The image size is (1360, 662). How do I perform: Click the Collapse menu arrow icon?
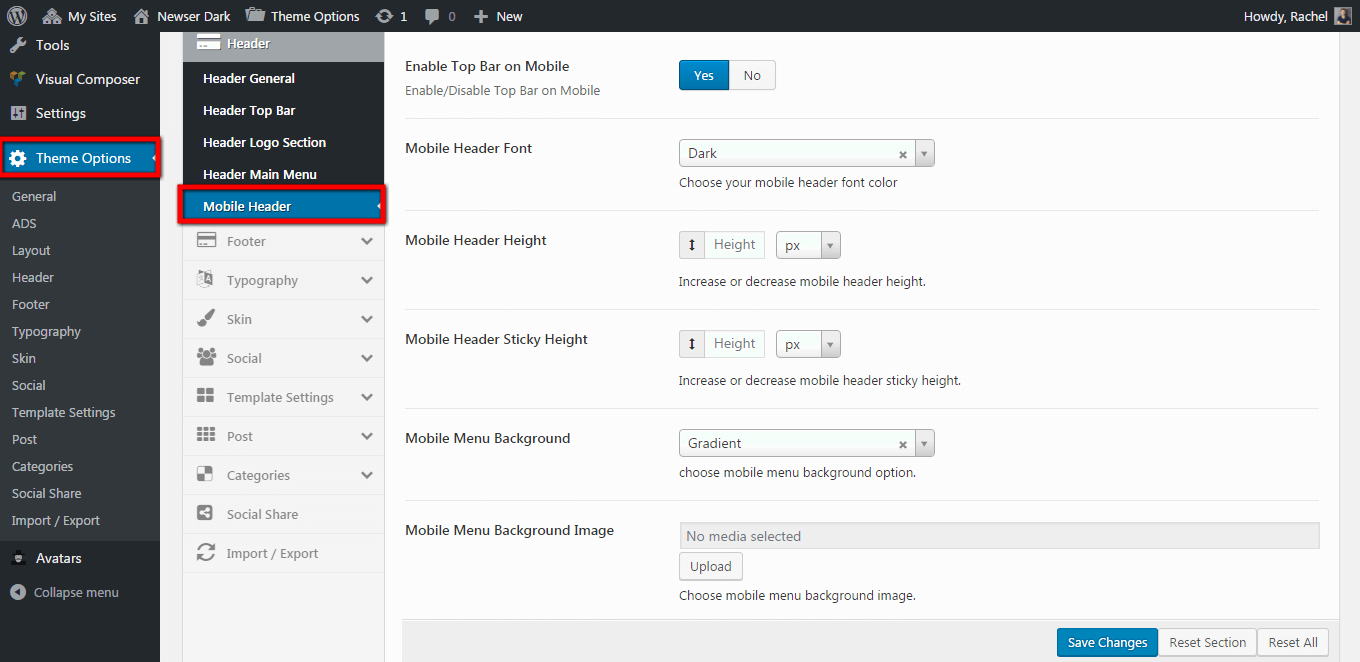tap(17, 592)
